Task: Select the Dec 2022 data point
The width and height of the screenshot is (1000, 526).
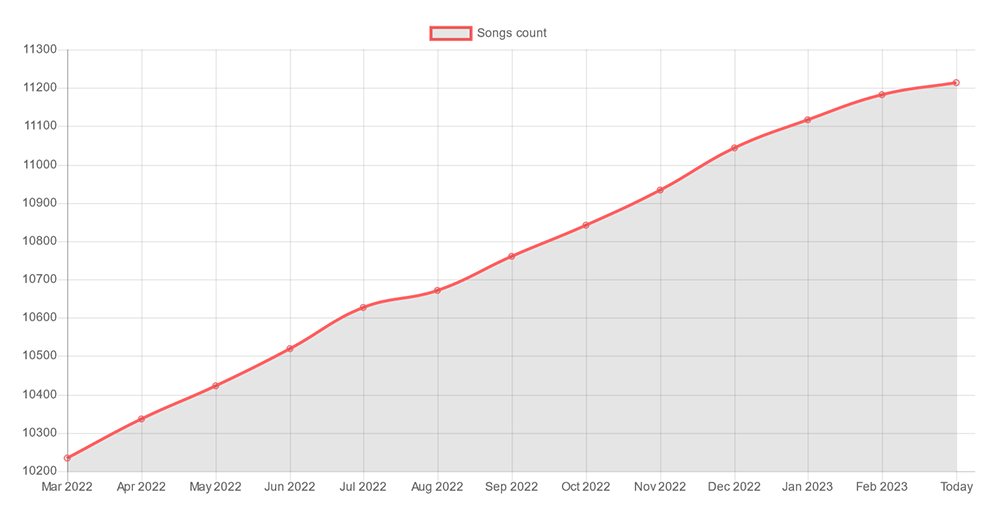Action: click(x=734, y=148)
